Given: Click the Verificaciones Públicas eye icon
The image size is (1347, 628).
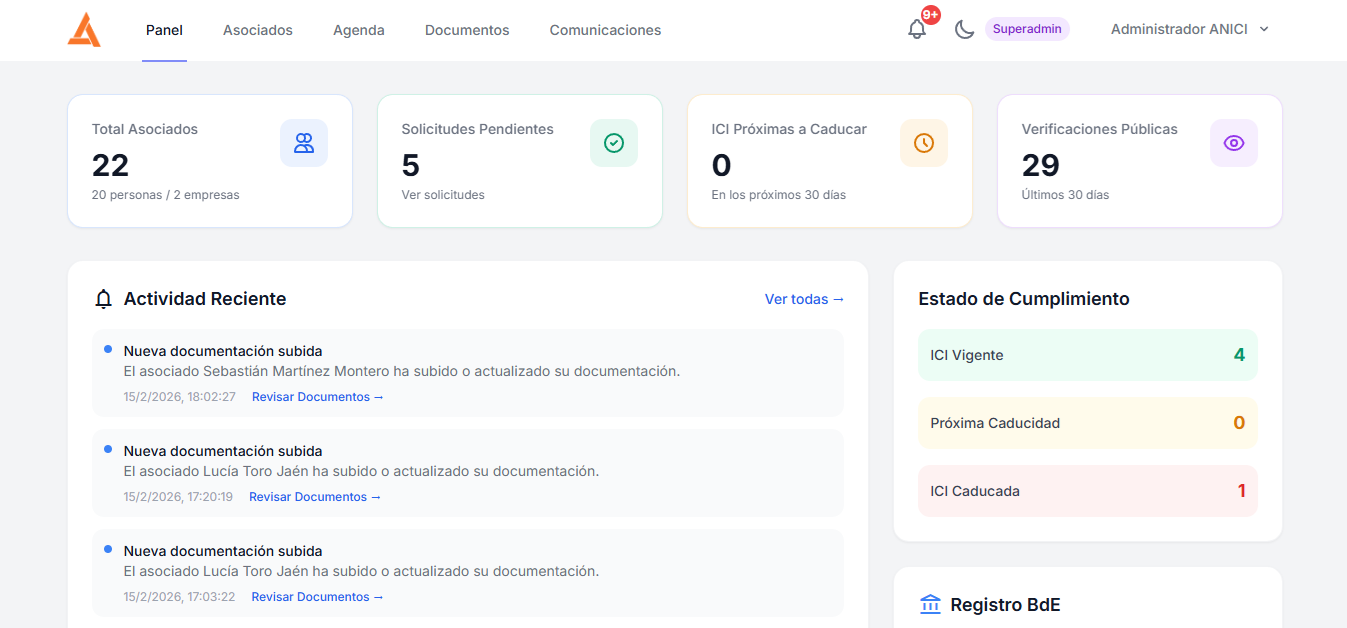Looking at the screenshot, I should point(1234,143).
